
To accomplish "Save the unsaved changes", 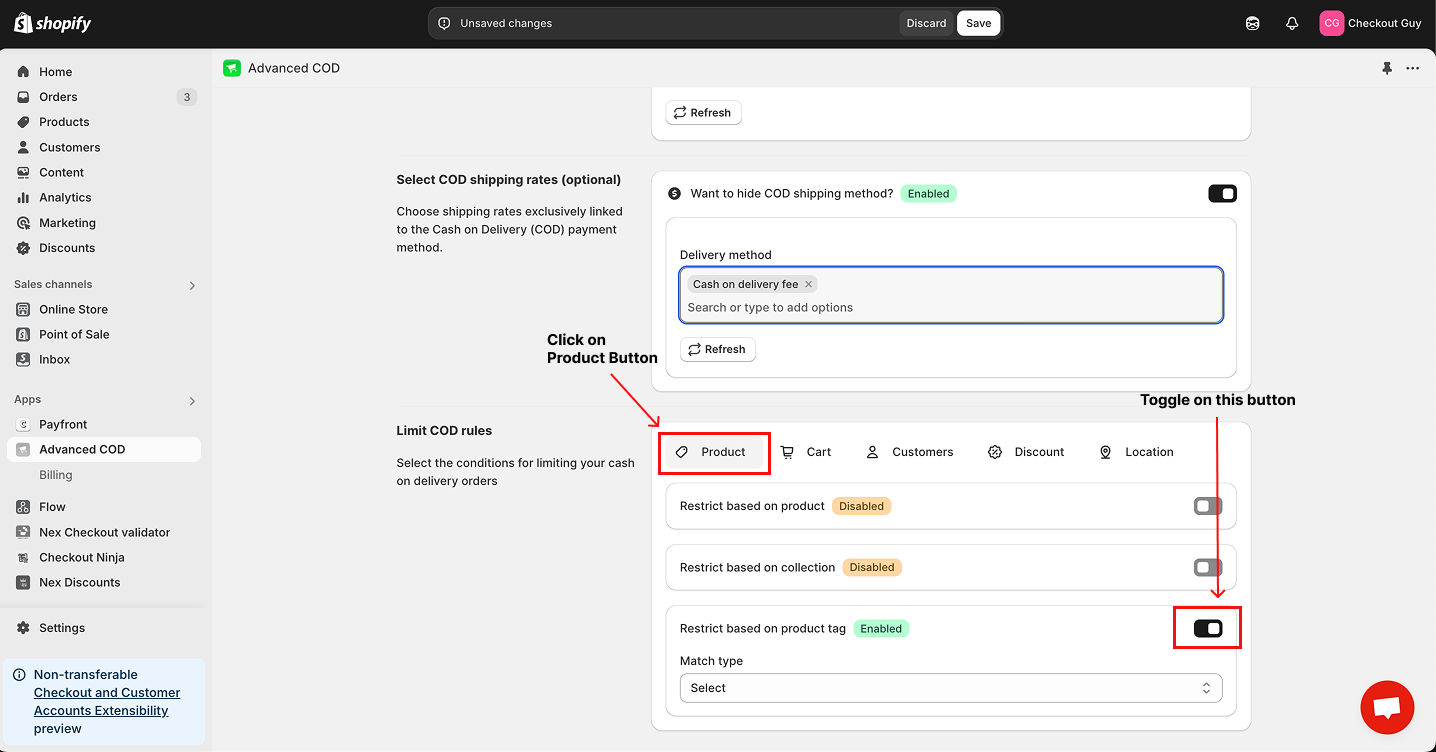I will (x=978, y=23).
